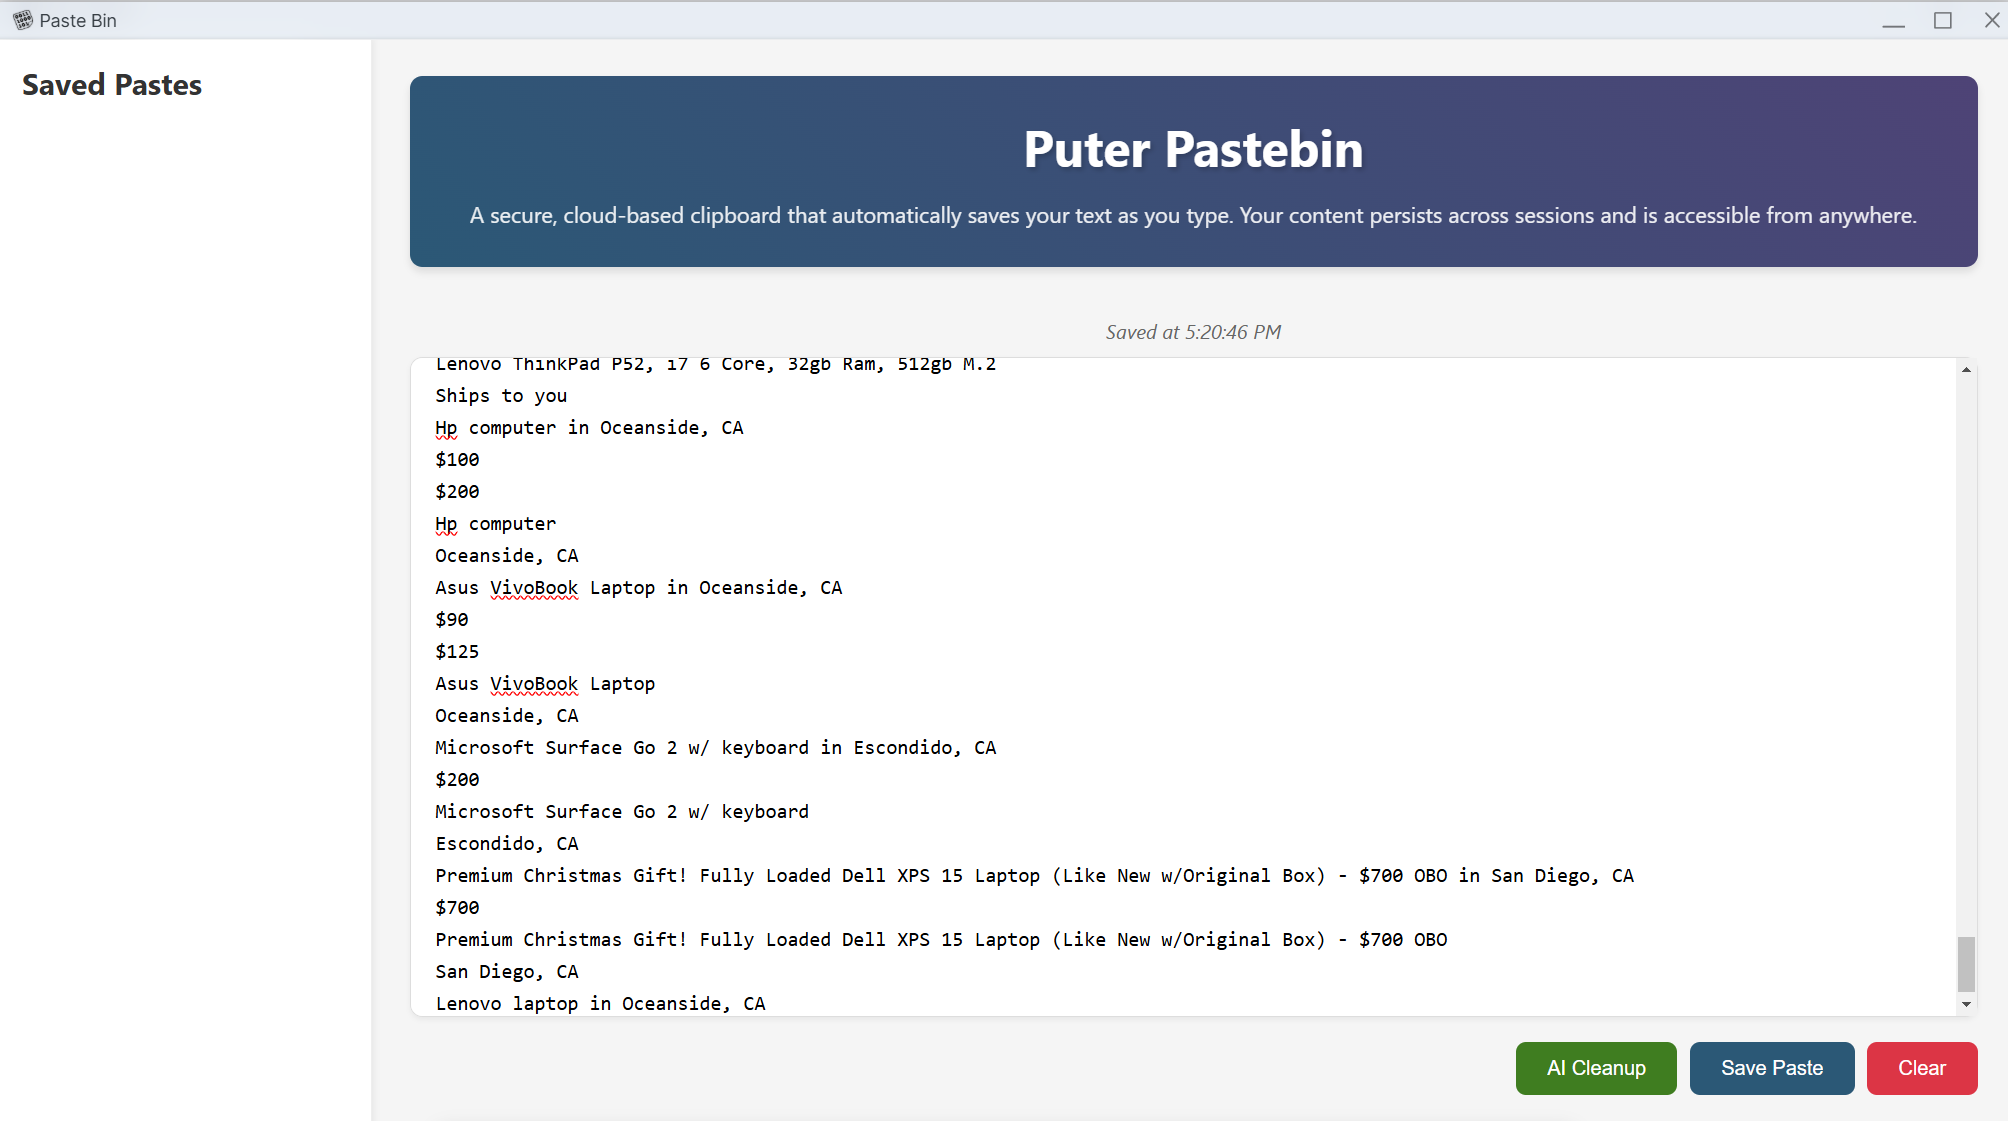This screenshot has height=1121, width=2008.
Task: Click the 'Saved at 5:20:46 PM' status text
Action: [1193, 332]
